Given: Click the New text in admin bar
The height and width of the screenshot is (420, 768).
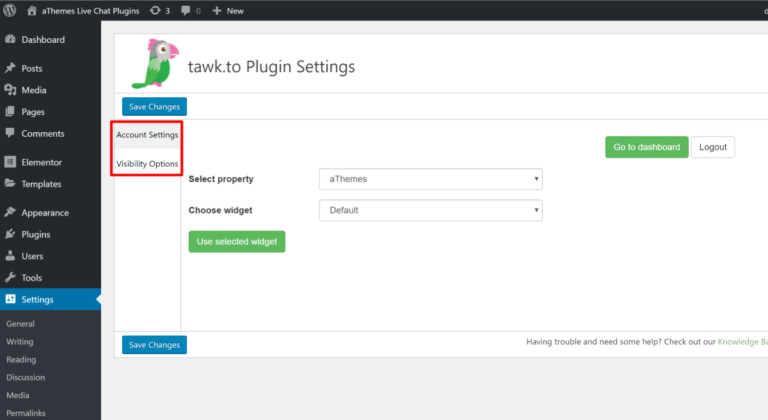Looking at the screenshot, I should pyautogui.click(x=235, y=11).
